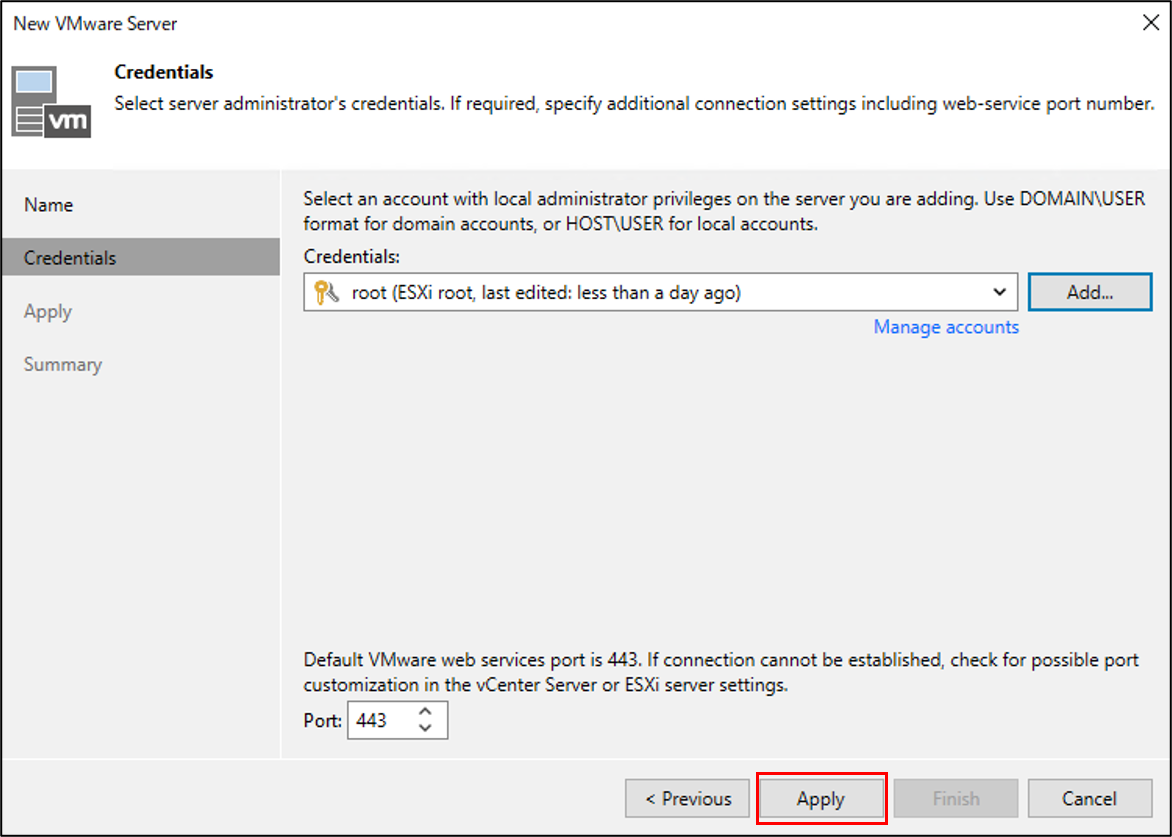This screenshot has height=837, width=1172.
Task: Cancel the New VMware Server wizard
Action: point(1090,798)
